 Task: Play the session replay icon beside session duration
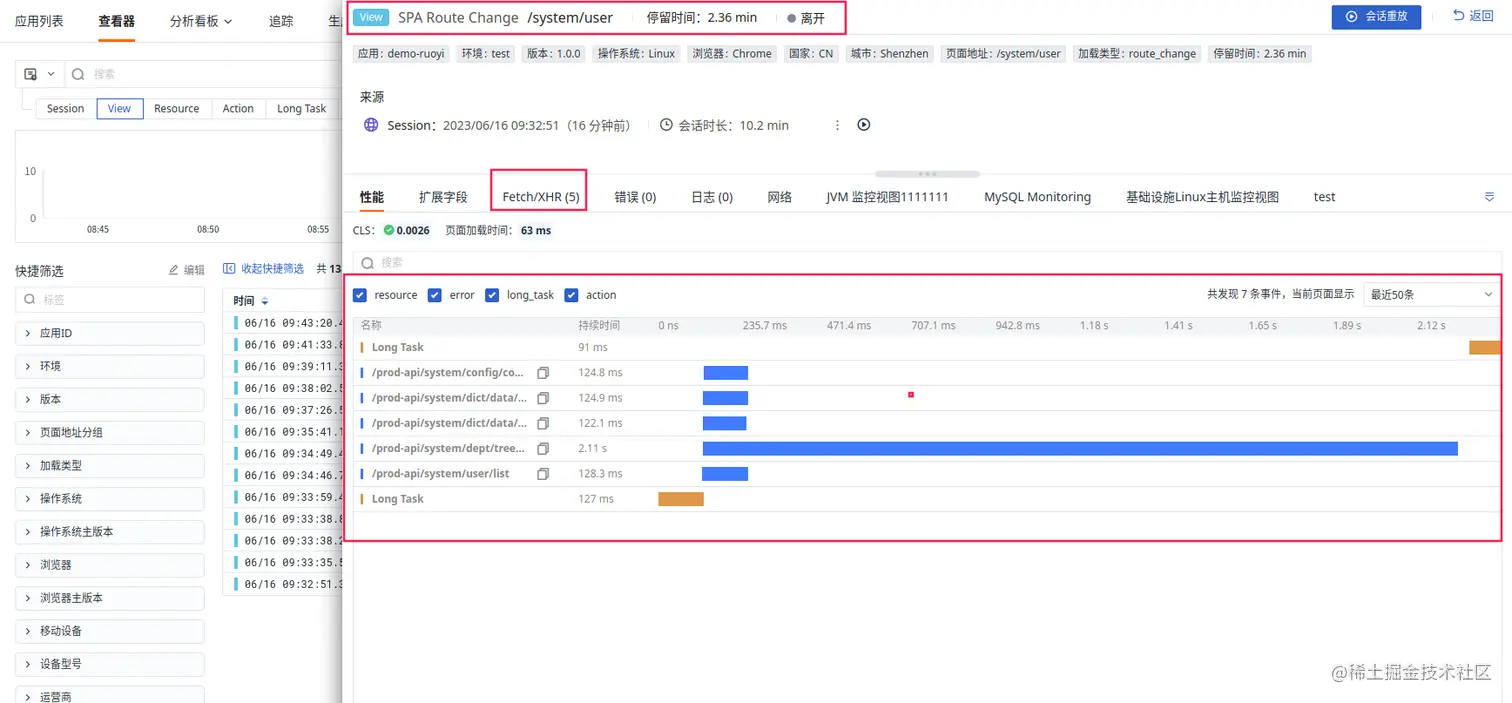coord(864,125)
